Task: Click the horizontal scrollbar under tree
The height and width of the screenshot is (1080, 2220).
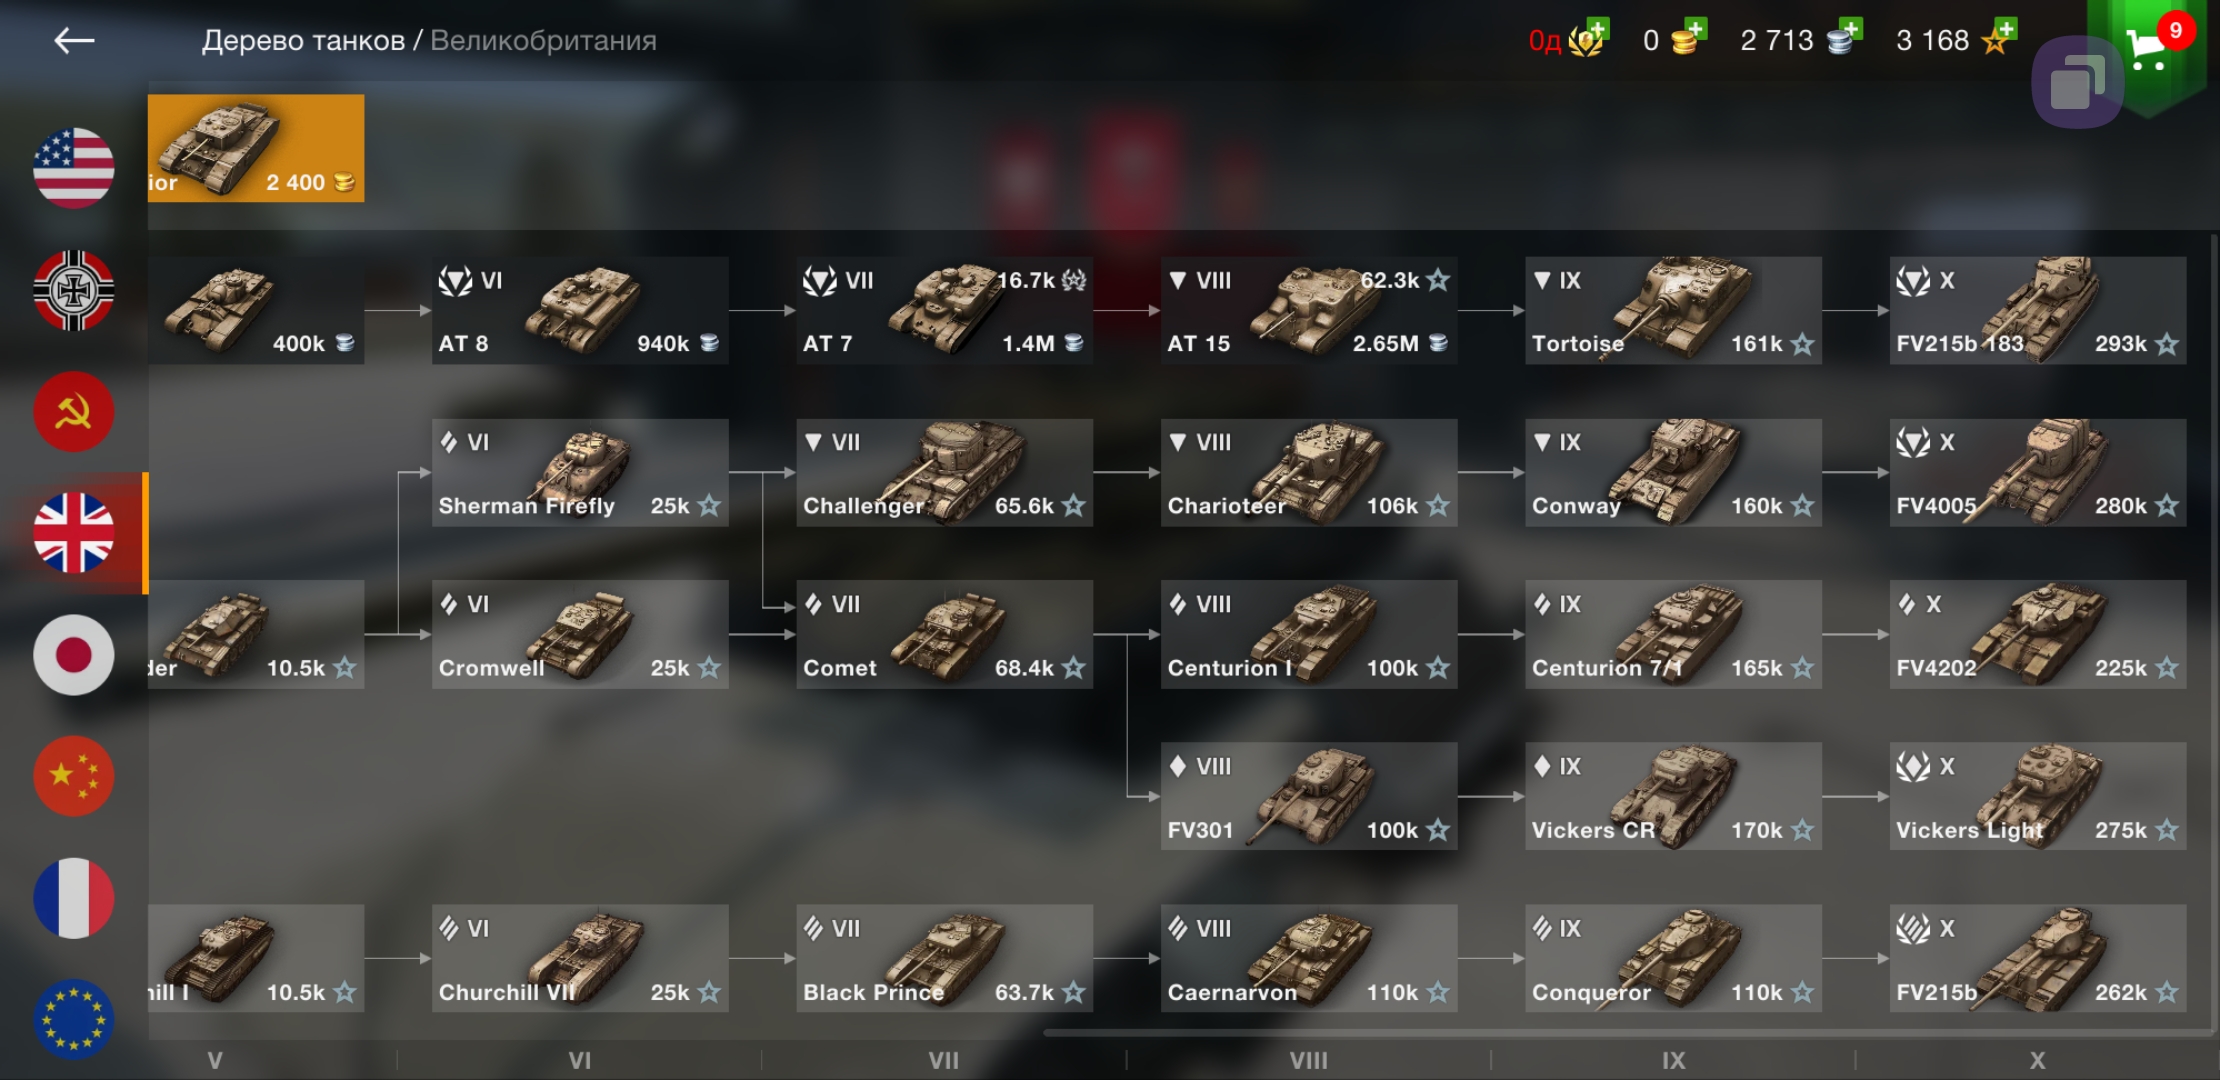Action: (1625, 1032)
